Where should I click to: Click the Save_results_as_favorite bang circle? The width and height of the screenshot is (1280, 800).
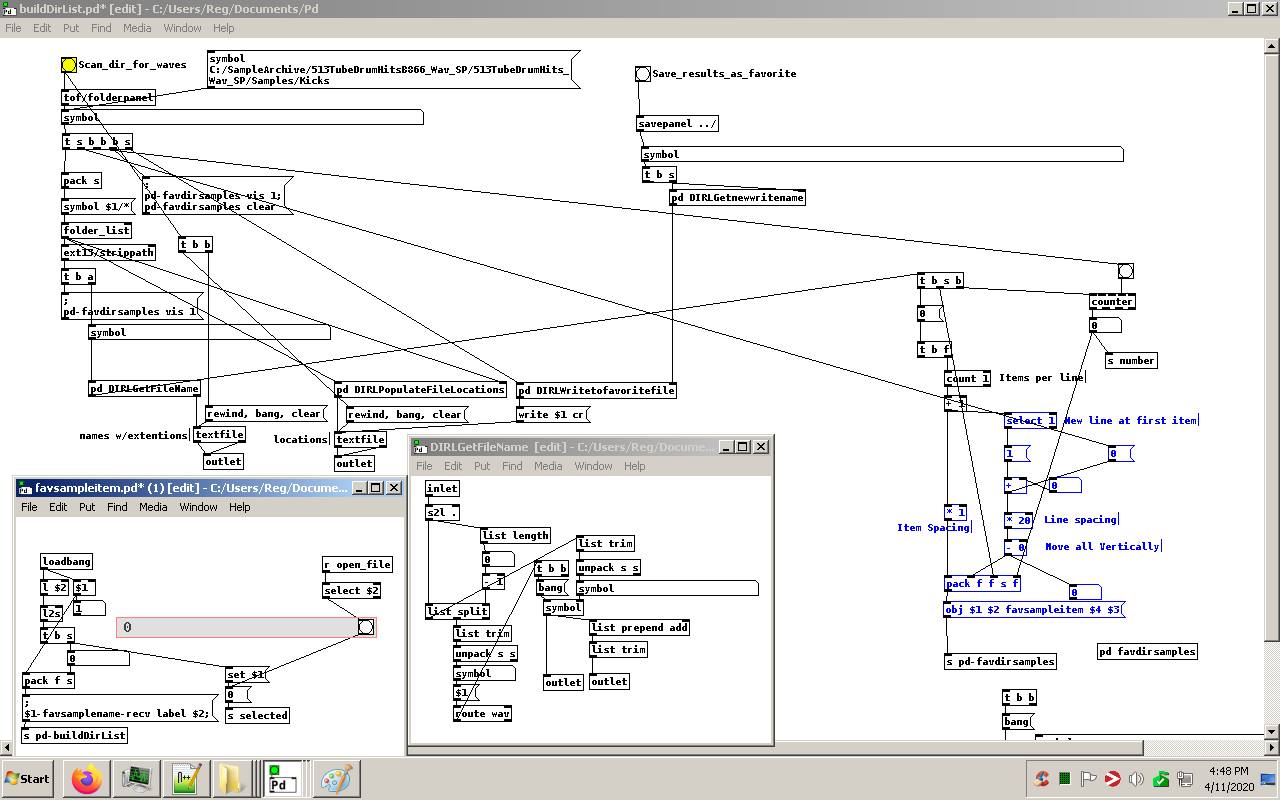[x=643, y=74]
